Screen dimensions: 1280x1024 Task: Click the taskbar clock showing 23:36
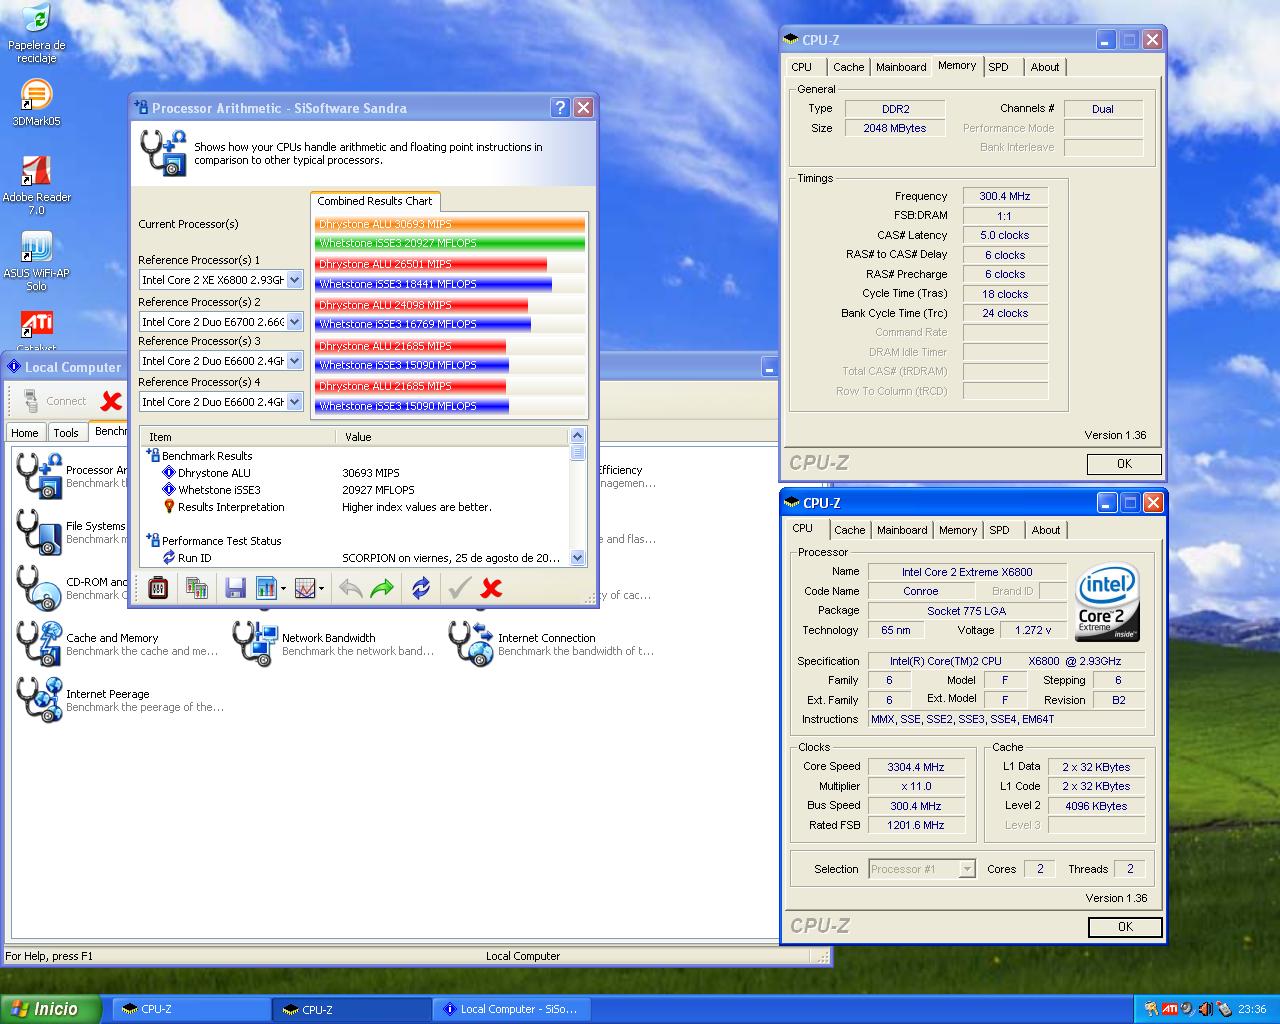pyautogui.click(x=1251, y=1009)
